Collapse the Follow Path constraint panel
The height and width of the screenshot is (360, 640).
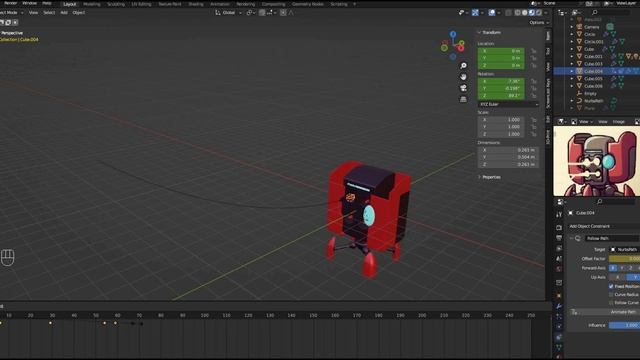[x=571, y=238]
